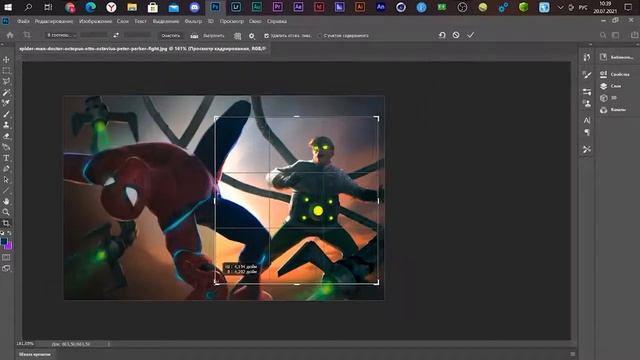Open Windows Start menu
640x360 pixels.
[x=8, y=7]
